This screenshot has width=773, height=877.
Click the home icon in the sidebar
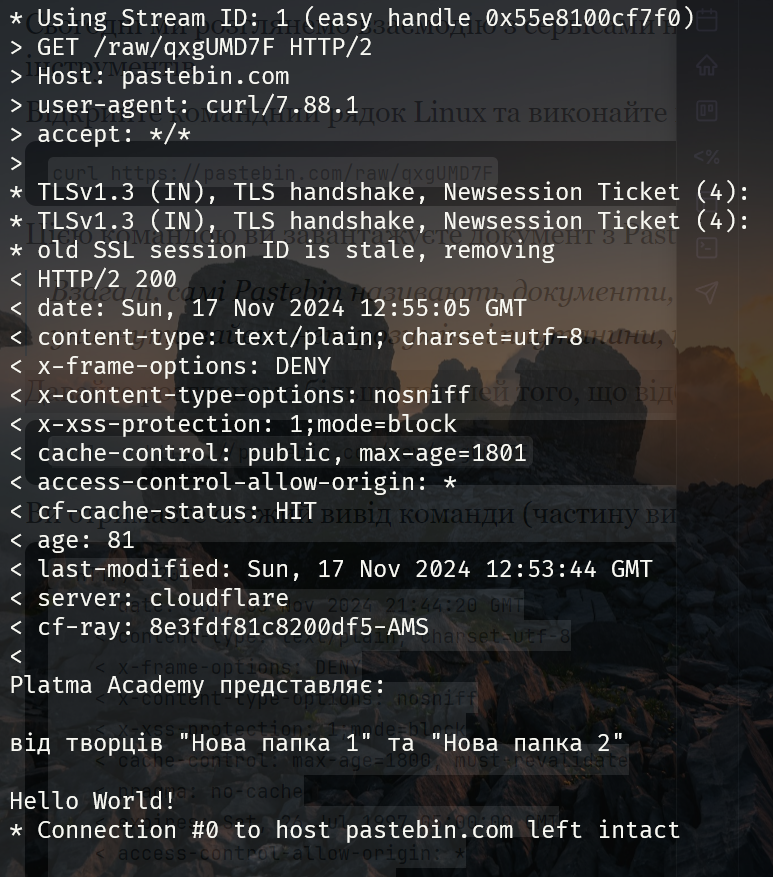pos(707,66)
